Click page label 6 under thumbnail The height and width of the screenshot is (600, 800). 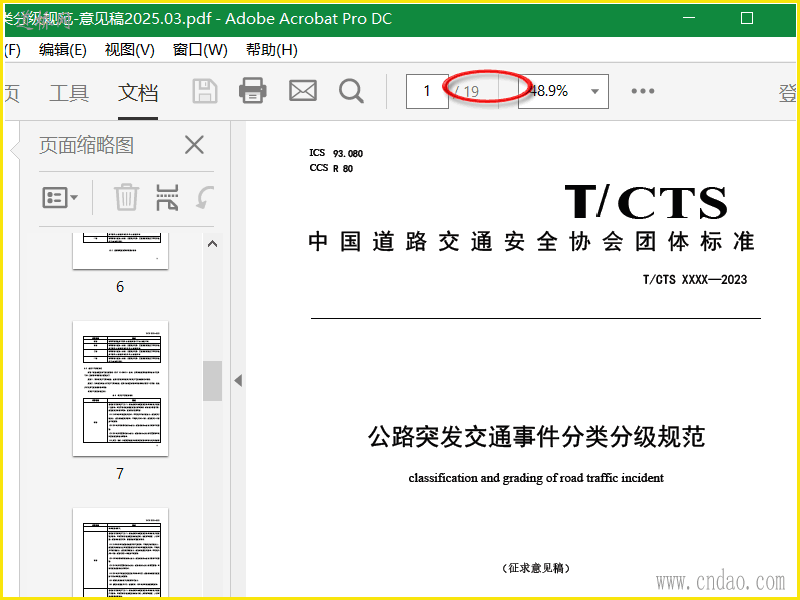click(x=120, y=287)
